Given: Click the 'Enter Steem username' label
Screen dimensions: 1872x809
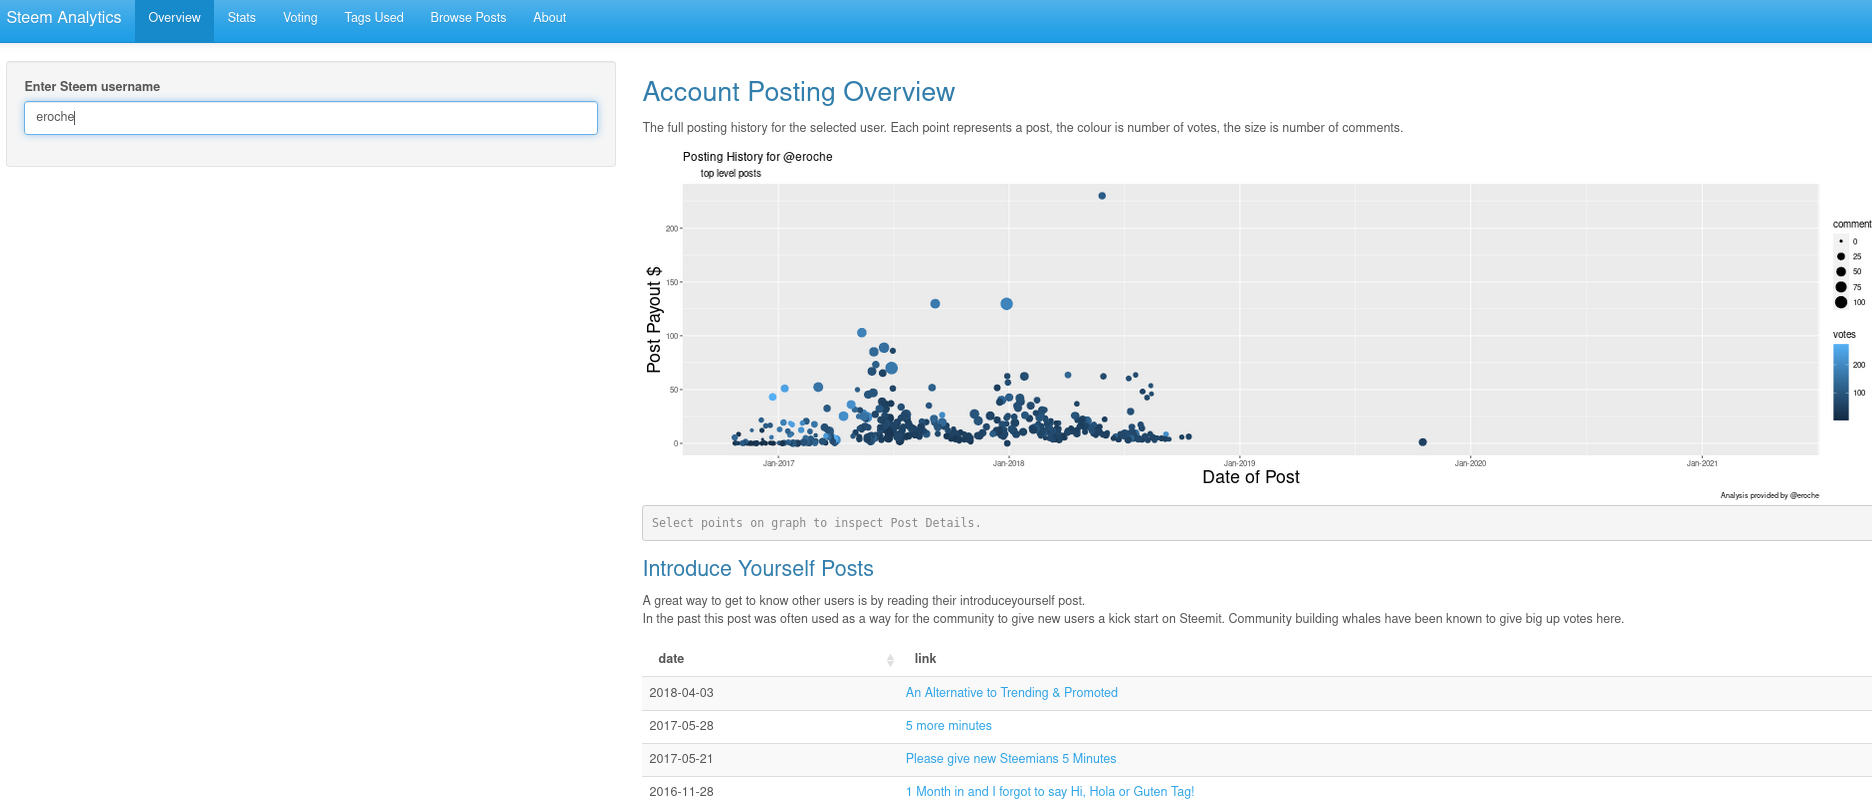Looking at the screenshot, I should click(x=92, y=87).
